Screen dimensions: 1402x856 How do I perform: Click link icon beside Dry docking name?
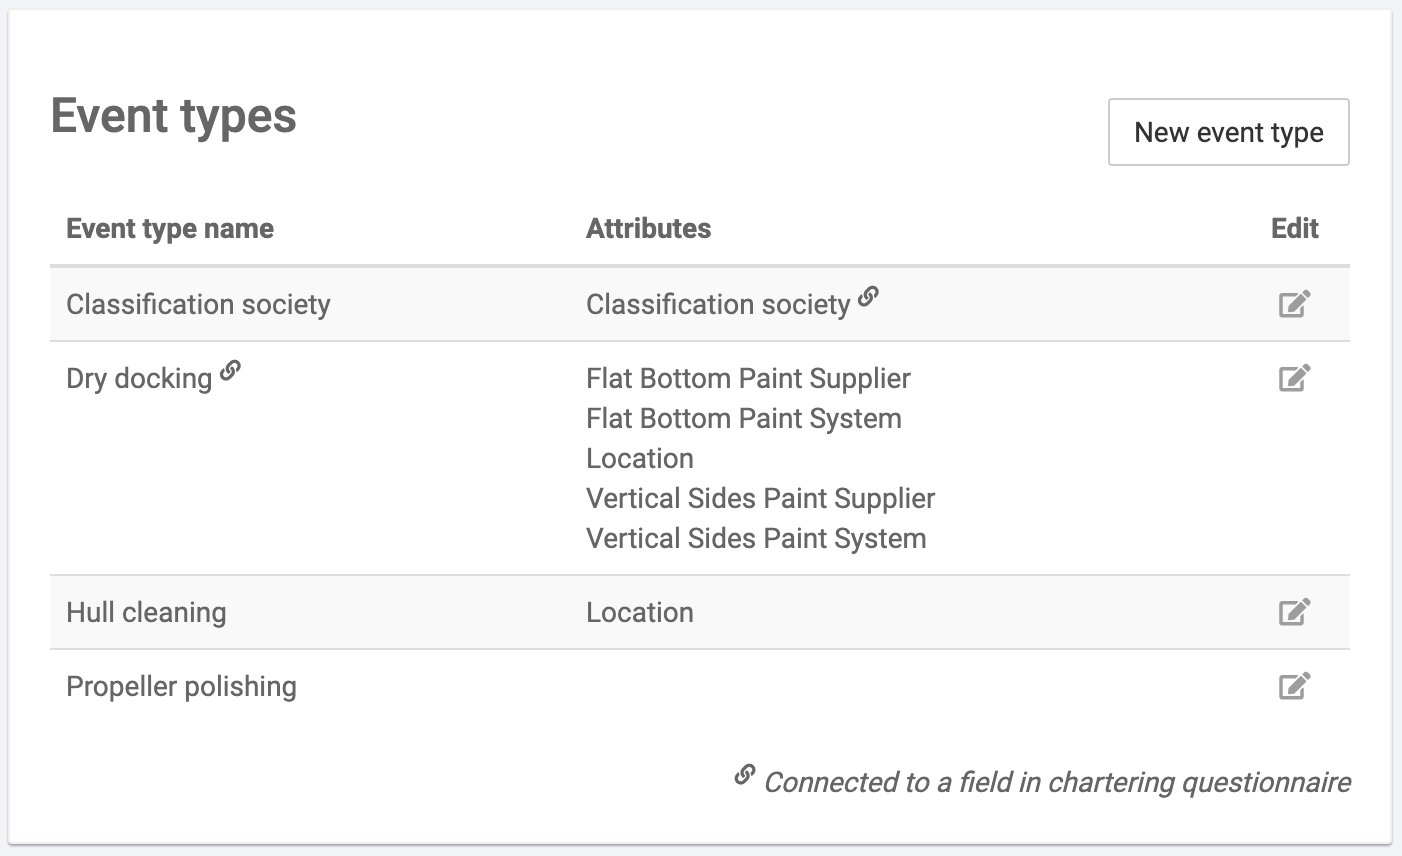click(x=231, y=371)
